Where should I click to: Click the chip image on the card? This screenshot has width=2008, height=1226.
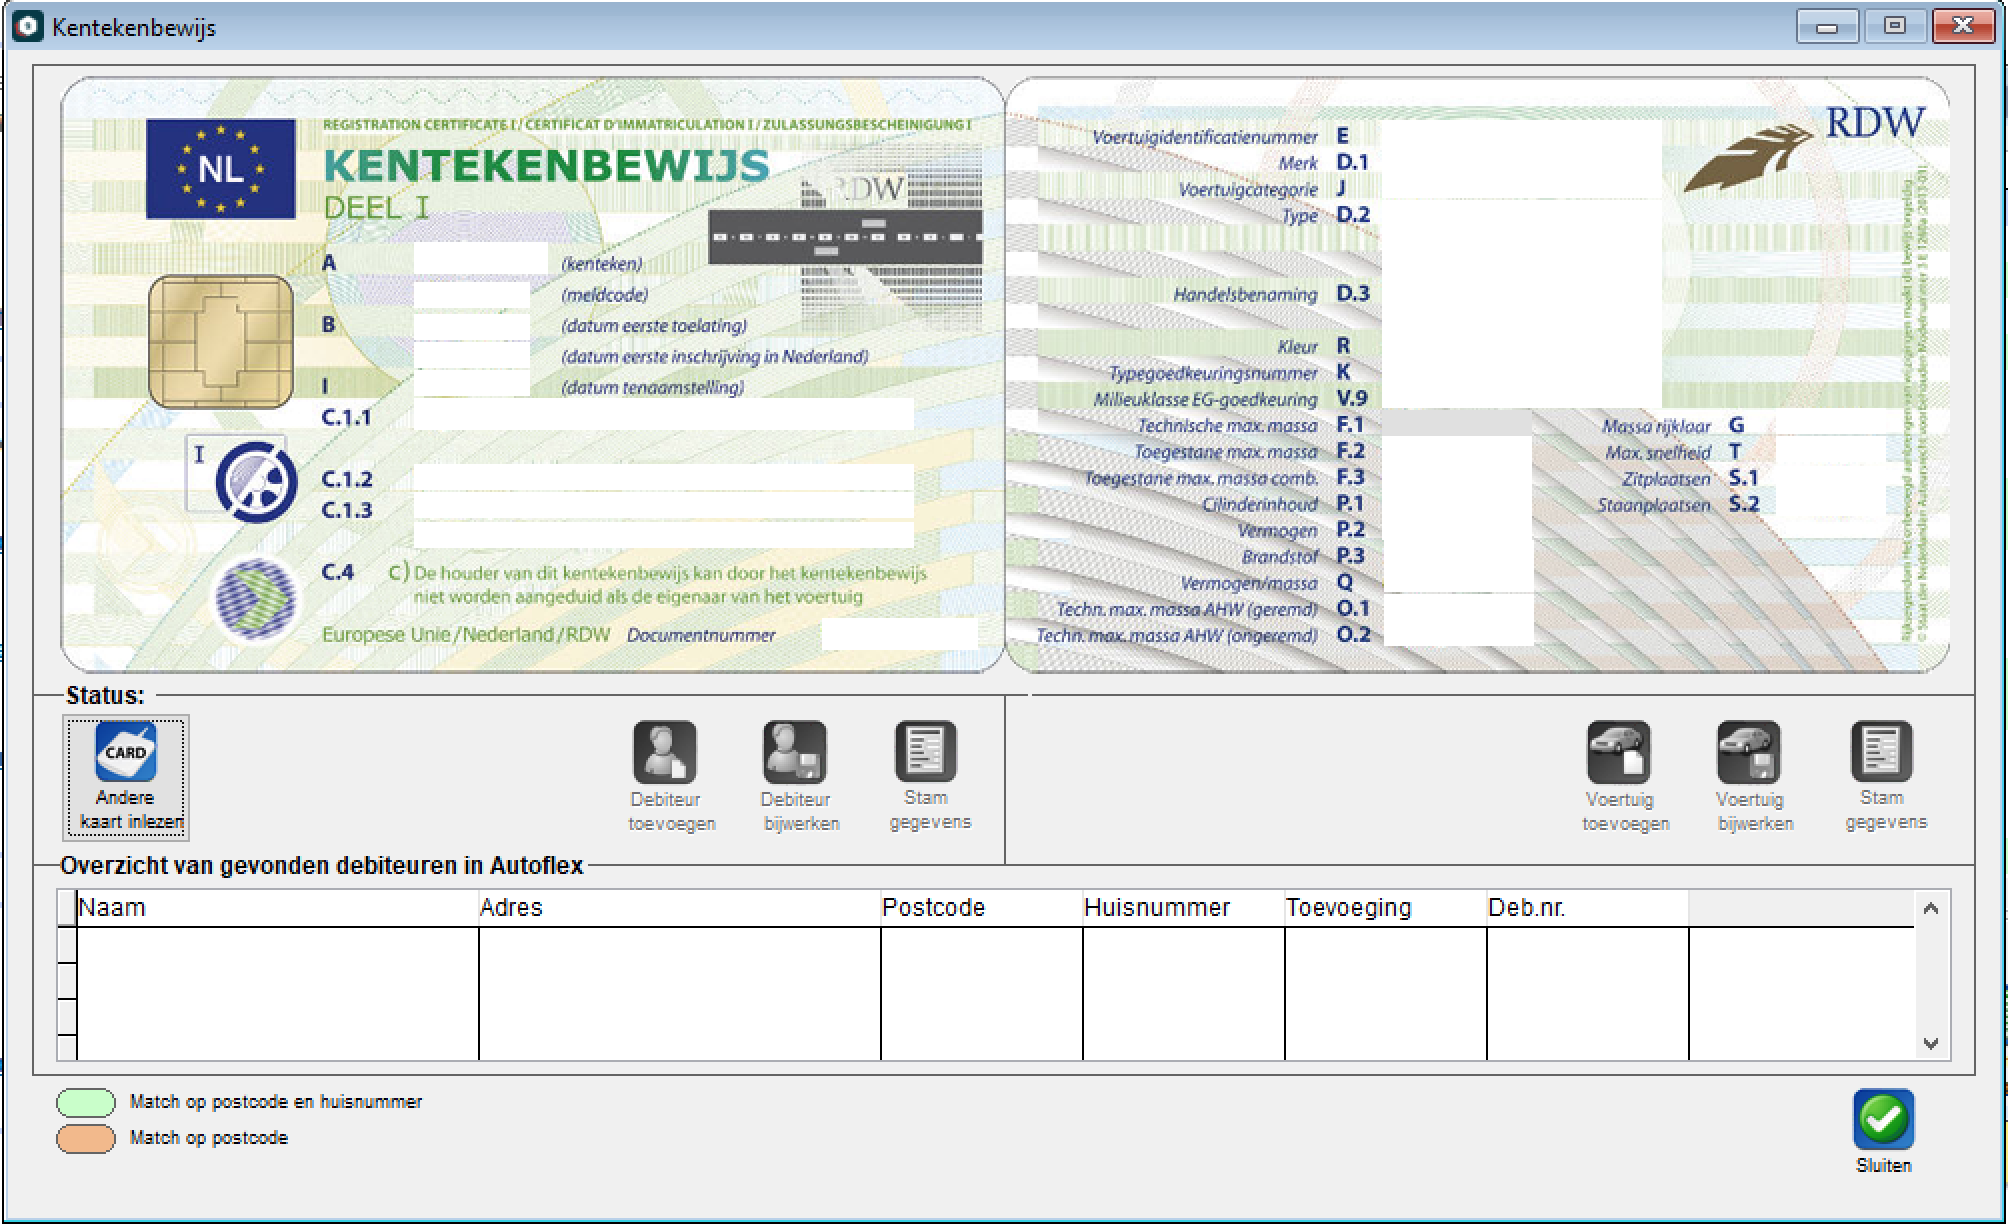pyautogui.click(x=221, y=342)
